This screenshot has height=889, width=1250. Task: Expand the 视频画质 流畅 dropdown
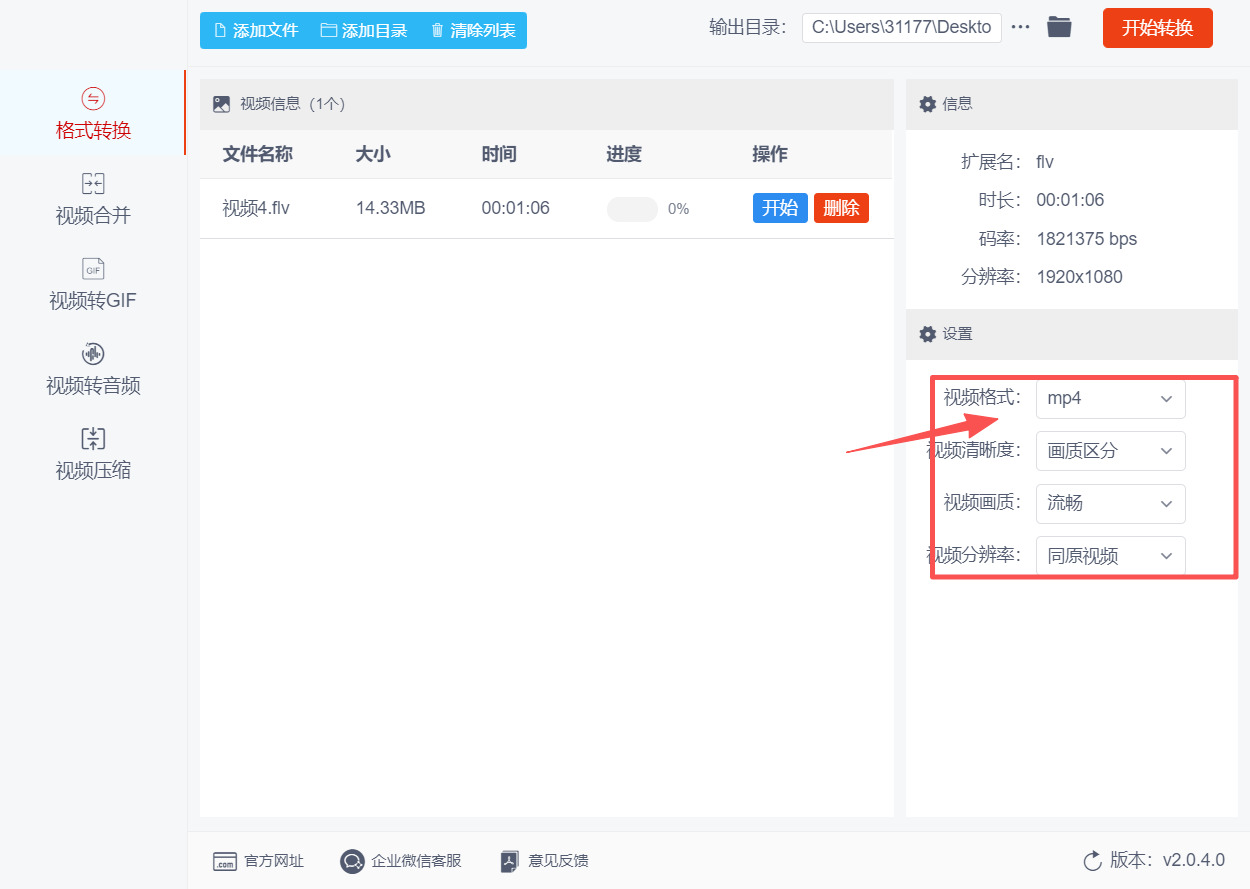click(1110, 504)
